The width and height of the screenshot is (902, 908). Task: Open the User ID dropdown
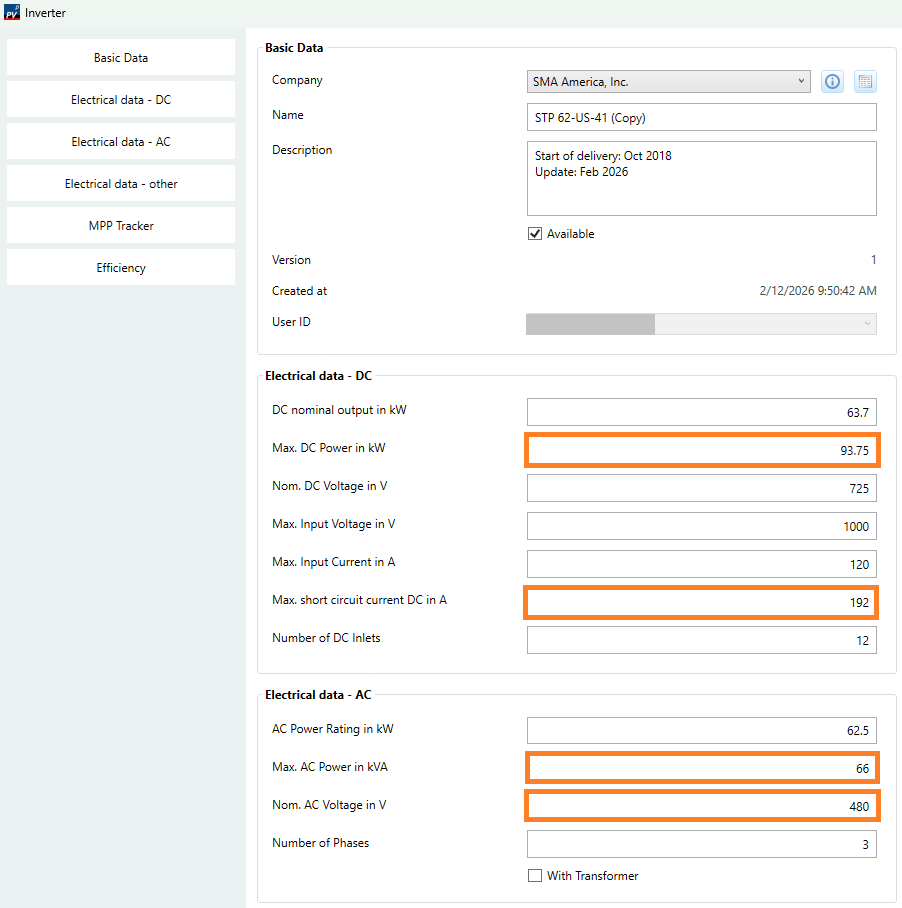(701, 323)
